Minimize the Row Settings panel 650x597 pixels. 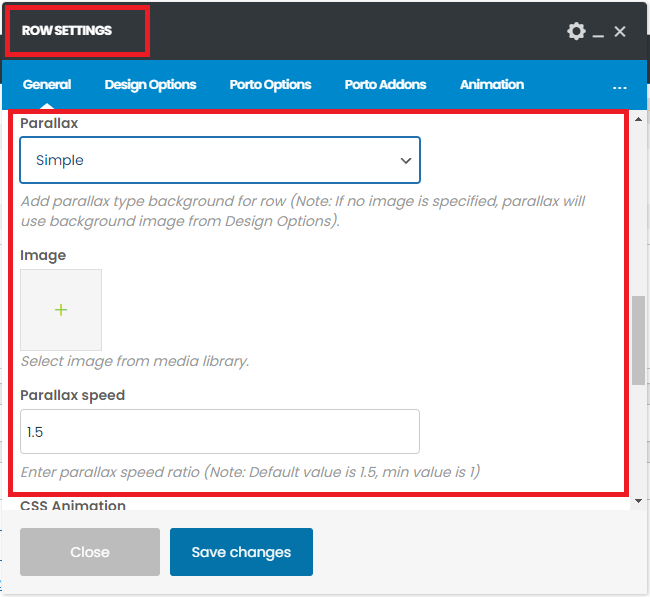coord(598,36)
